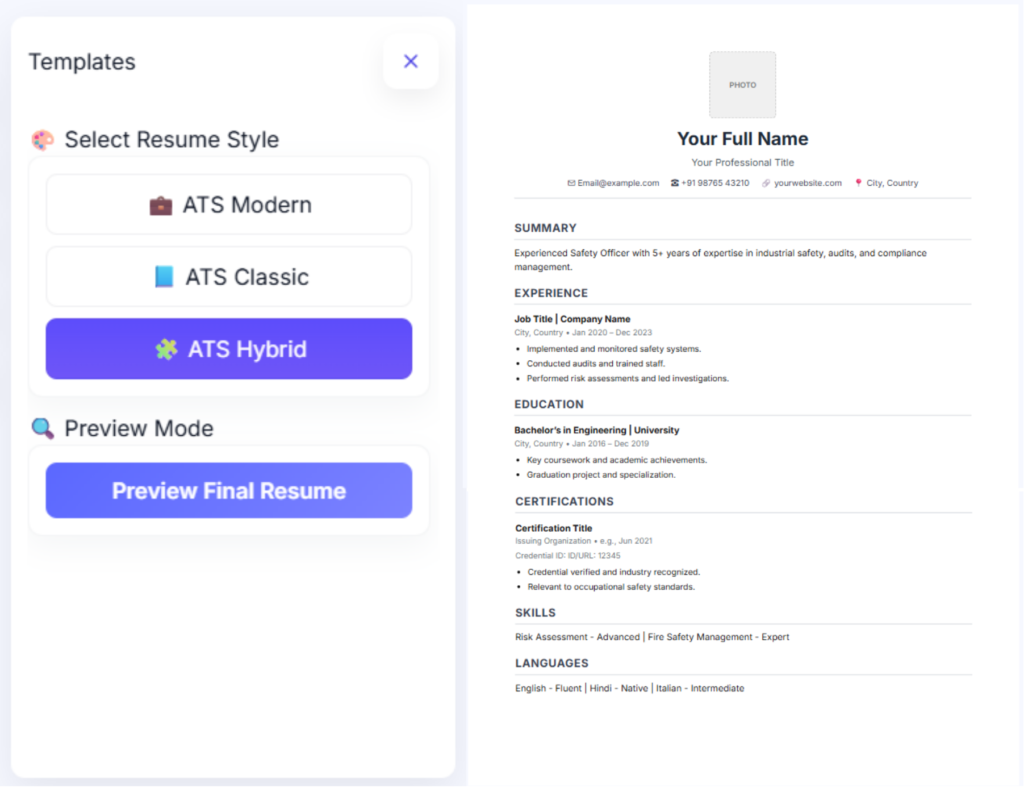Click the LANGUAGES section heading
The width and height of the screenshot is (1024, 788).
[551, 663]
